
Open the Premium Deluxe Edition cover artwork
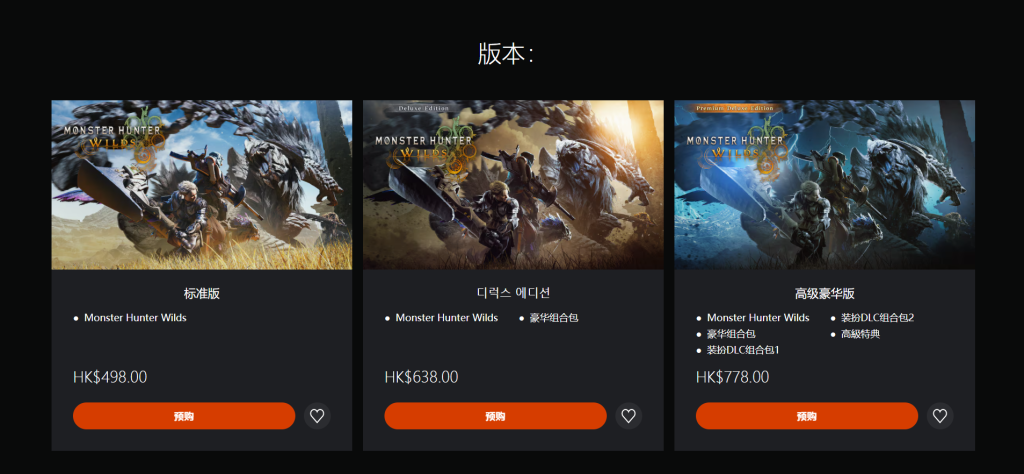pos(825,185)
